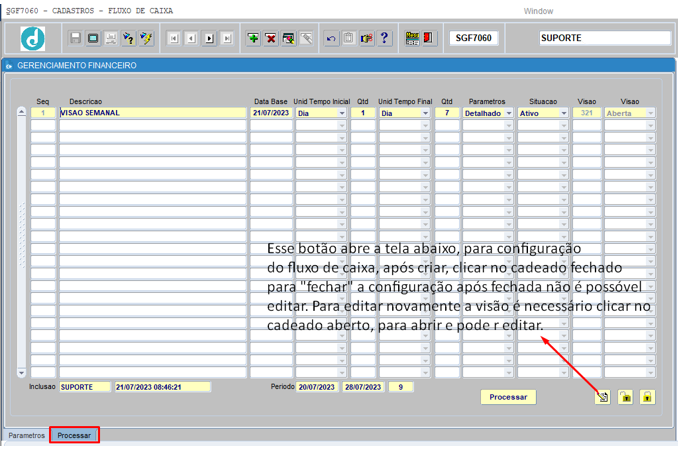The width and height of the screenshot is (678, 449).
Task: Click the Seq field with value 1
Action: click(43, 113)
